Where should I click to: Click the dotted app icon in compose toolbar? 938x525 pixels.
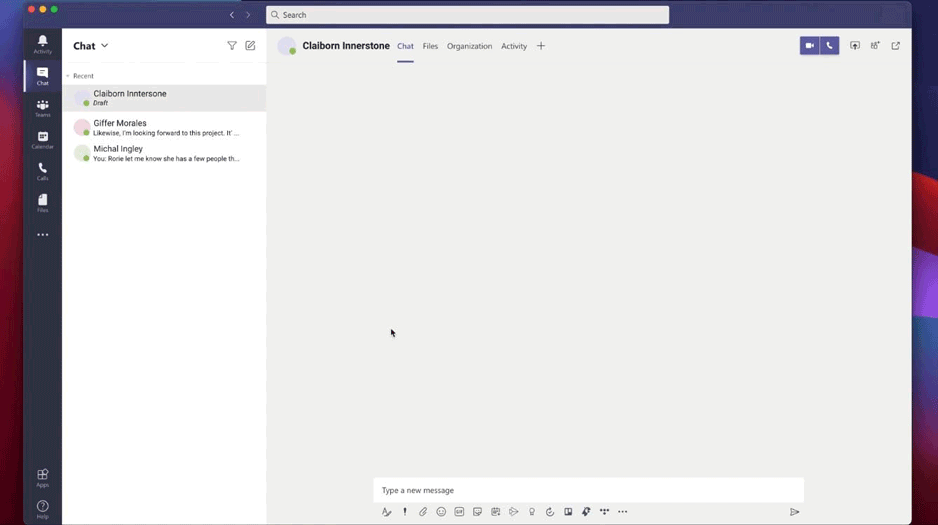pyautogui.click(x=604, y=512)
